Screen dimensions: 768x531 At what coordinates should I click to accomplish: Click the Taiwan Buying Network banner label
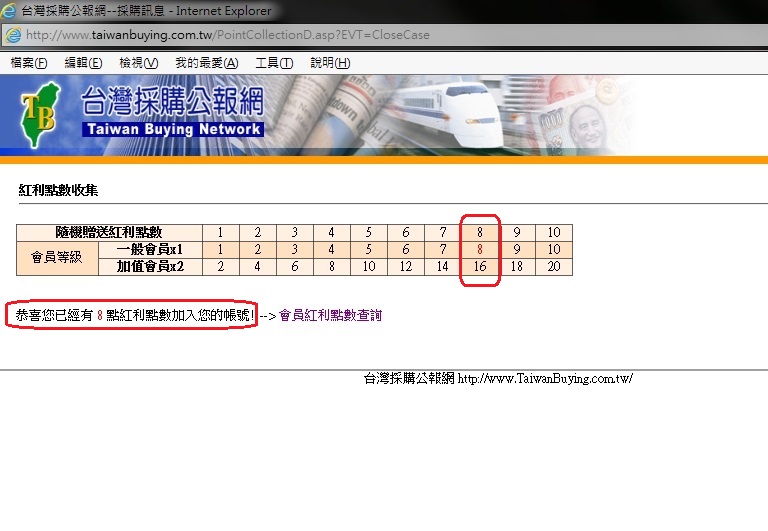(173, 129)
